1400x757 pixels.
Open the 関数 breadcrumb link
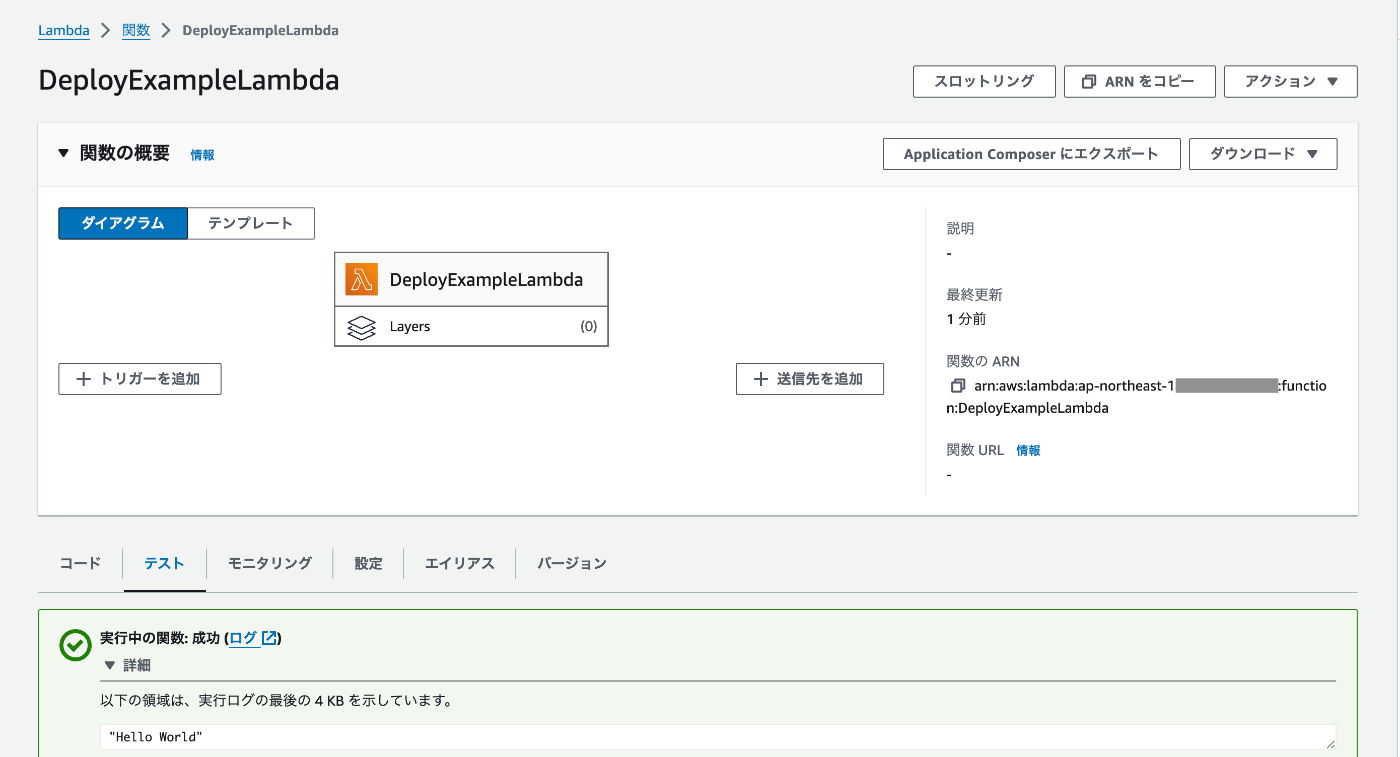136,30
